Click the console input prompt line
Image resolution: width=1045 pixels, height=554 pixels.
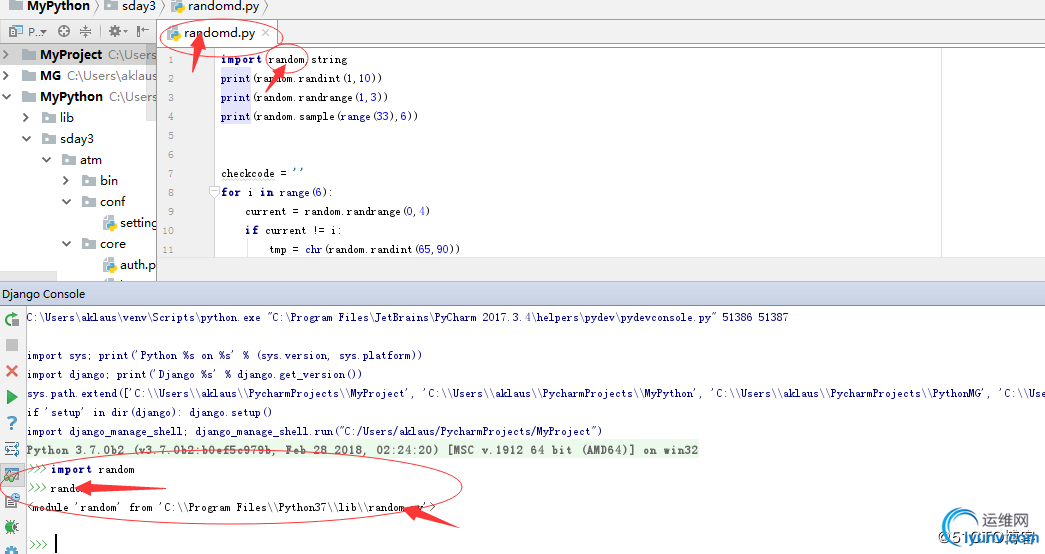click(300, 543)
